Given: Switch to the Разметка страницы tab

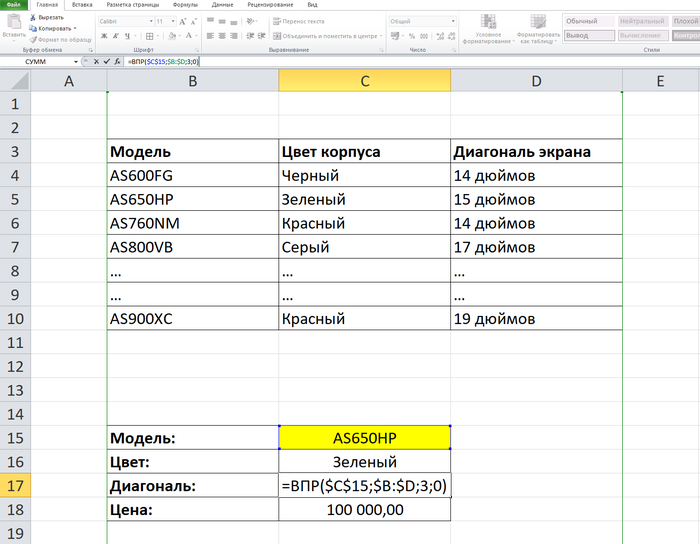Looking at the screenshot, I should pos(133,5).
